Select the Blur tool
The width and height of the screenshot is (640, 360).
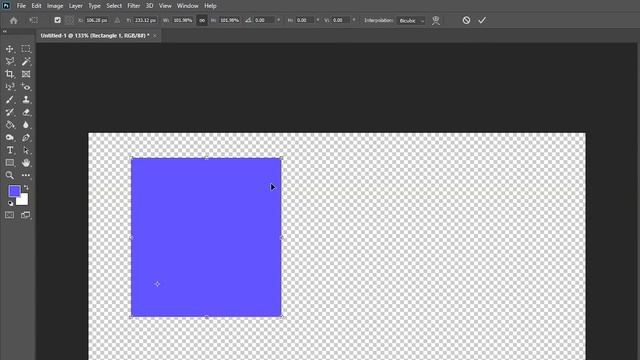[26, 125]
